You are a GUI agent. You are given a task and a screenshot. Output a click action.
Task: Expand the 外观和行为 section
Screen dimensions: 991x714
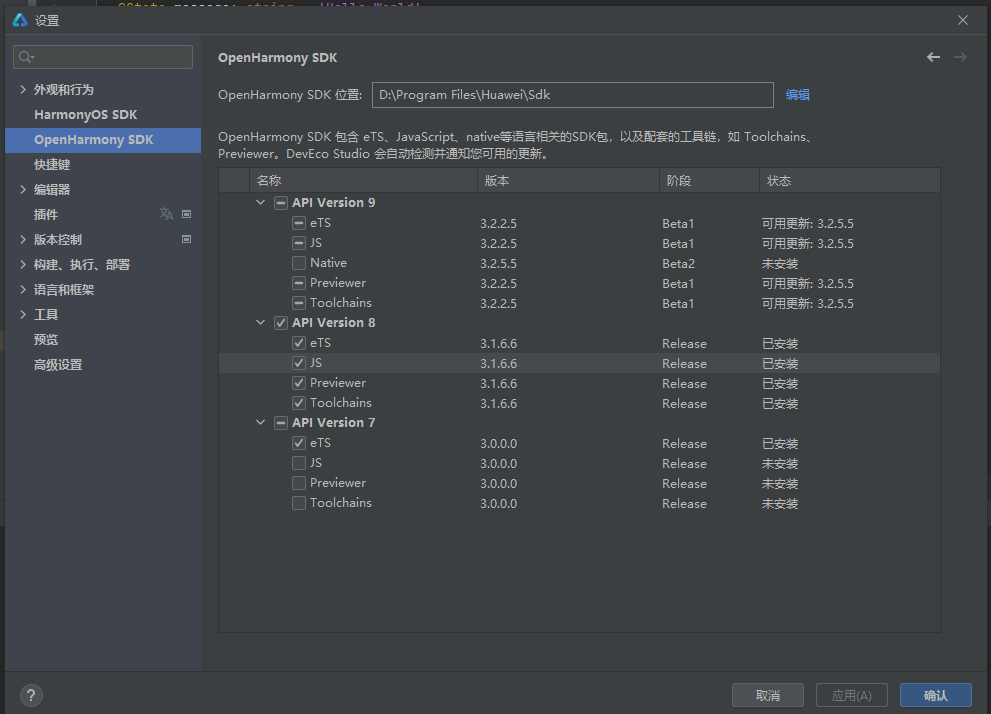click(23, 89)
